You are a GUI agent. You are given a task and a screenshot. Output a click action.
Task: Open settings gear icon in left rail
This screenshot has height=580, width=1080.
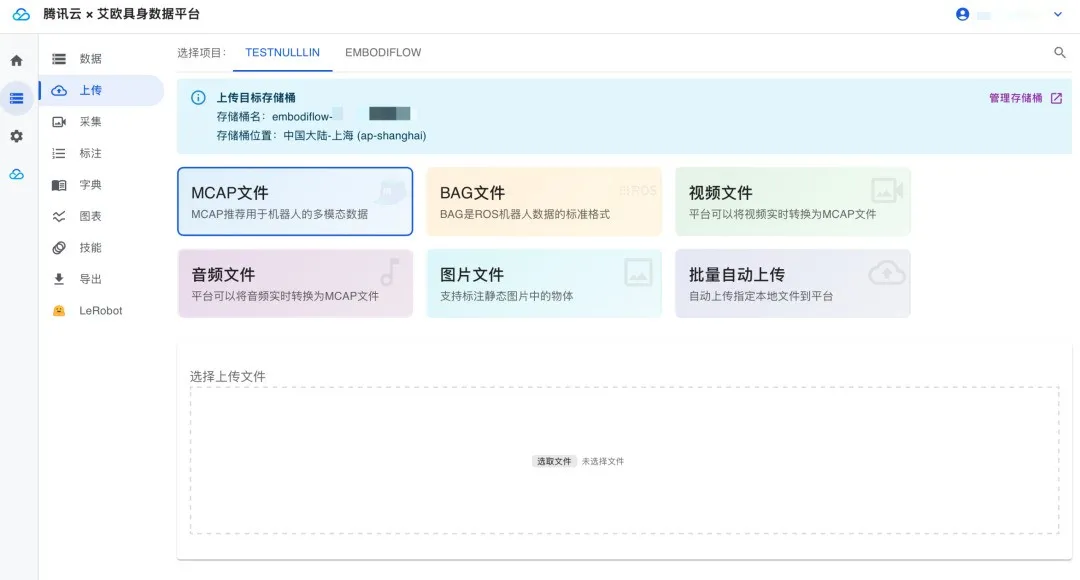pyautogui.click(x=17, y=136)
